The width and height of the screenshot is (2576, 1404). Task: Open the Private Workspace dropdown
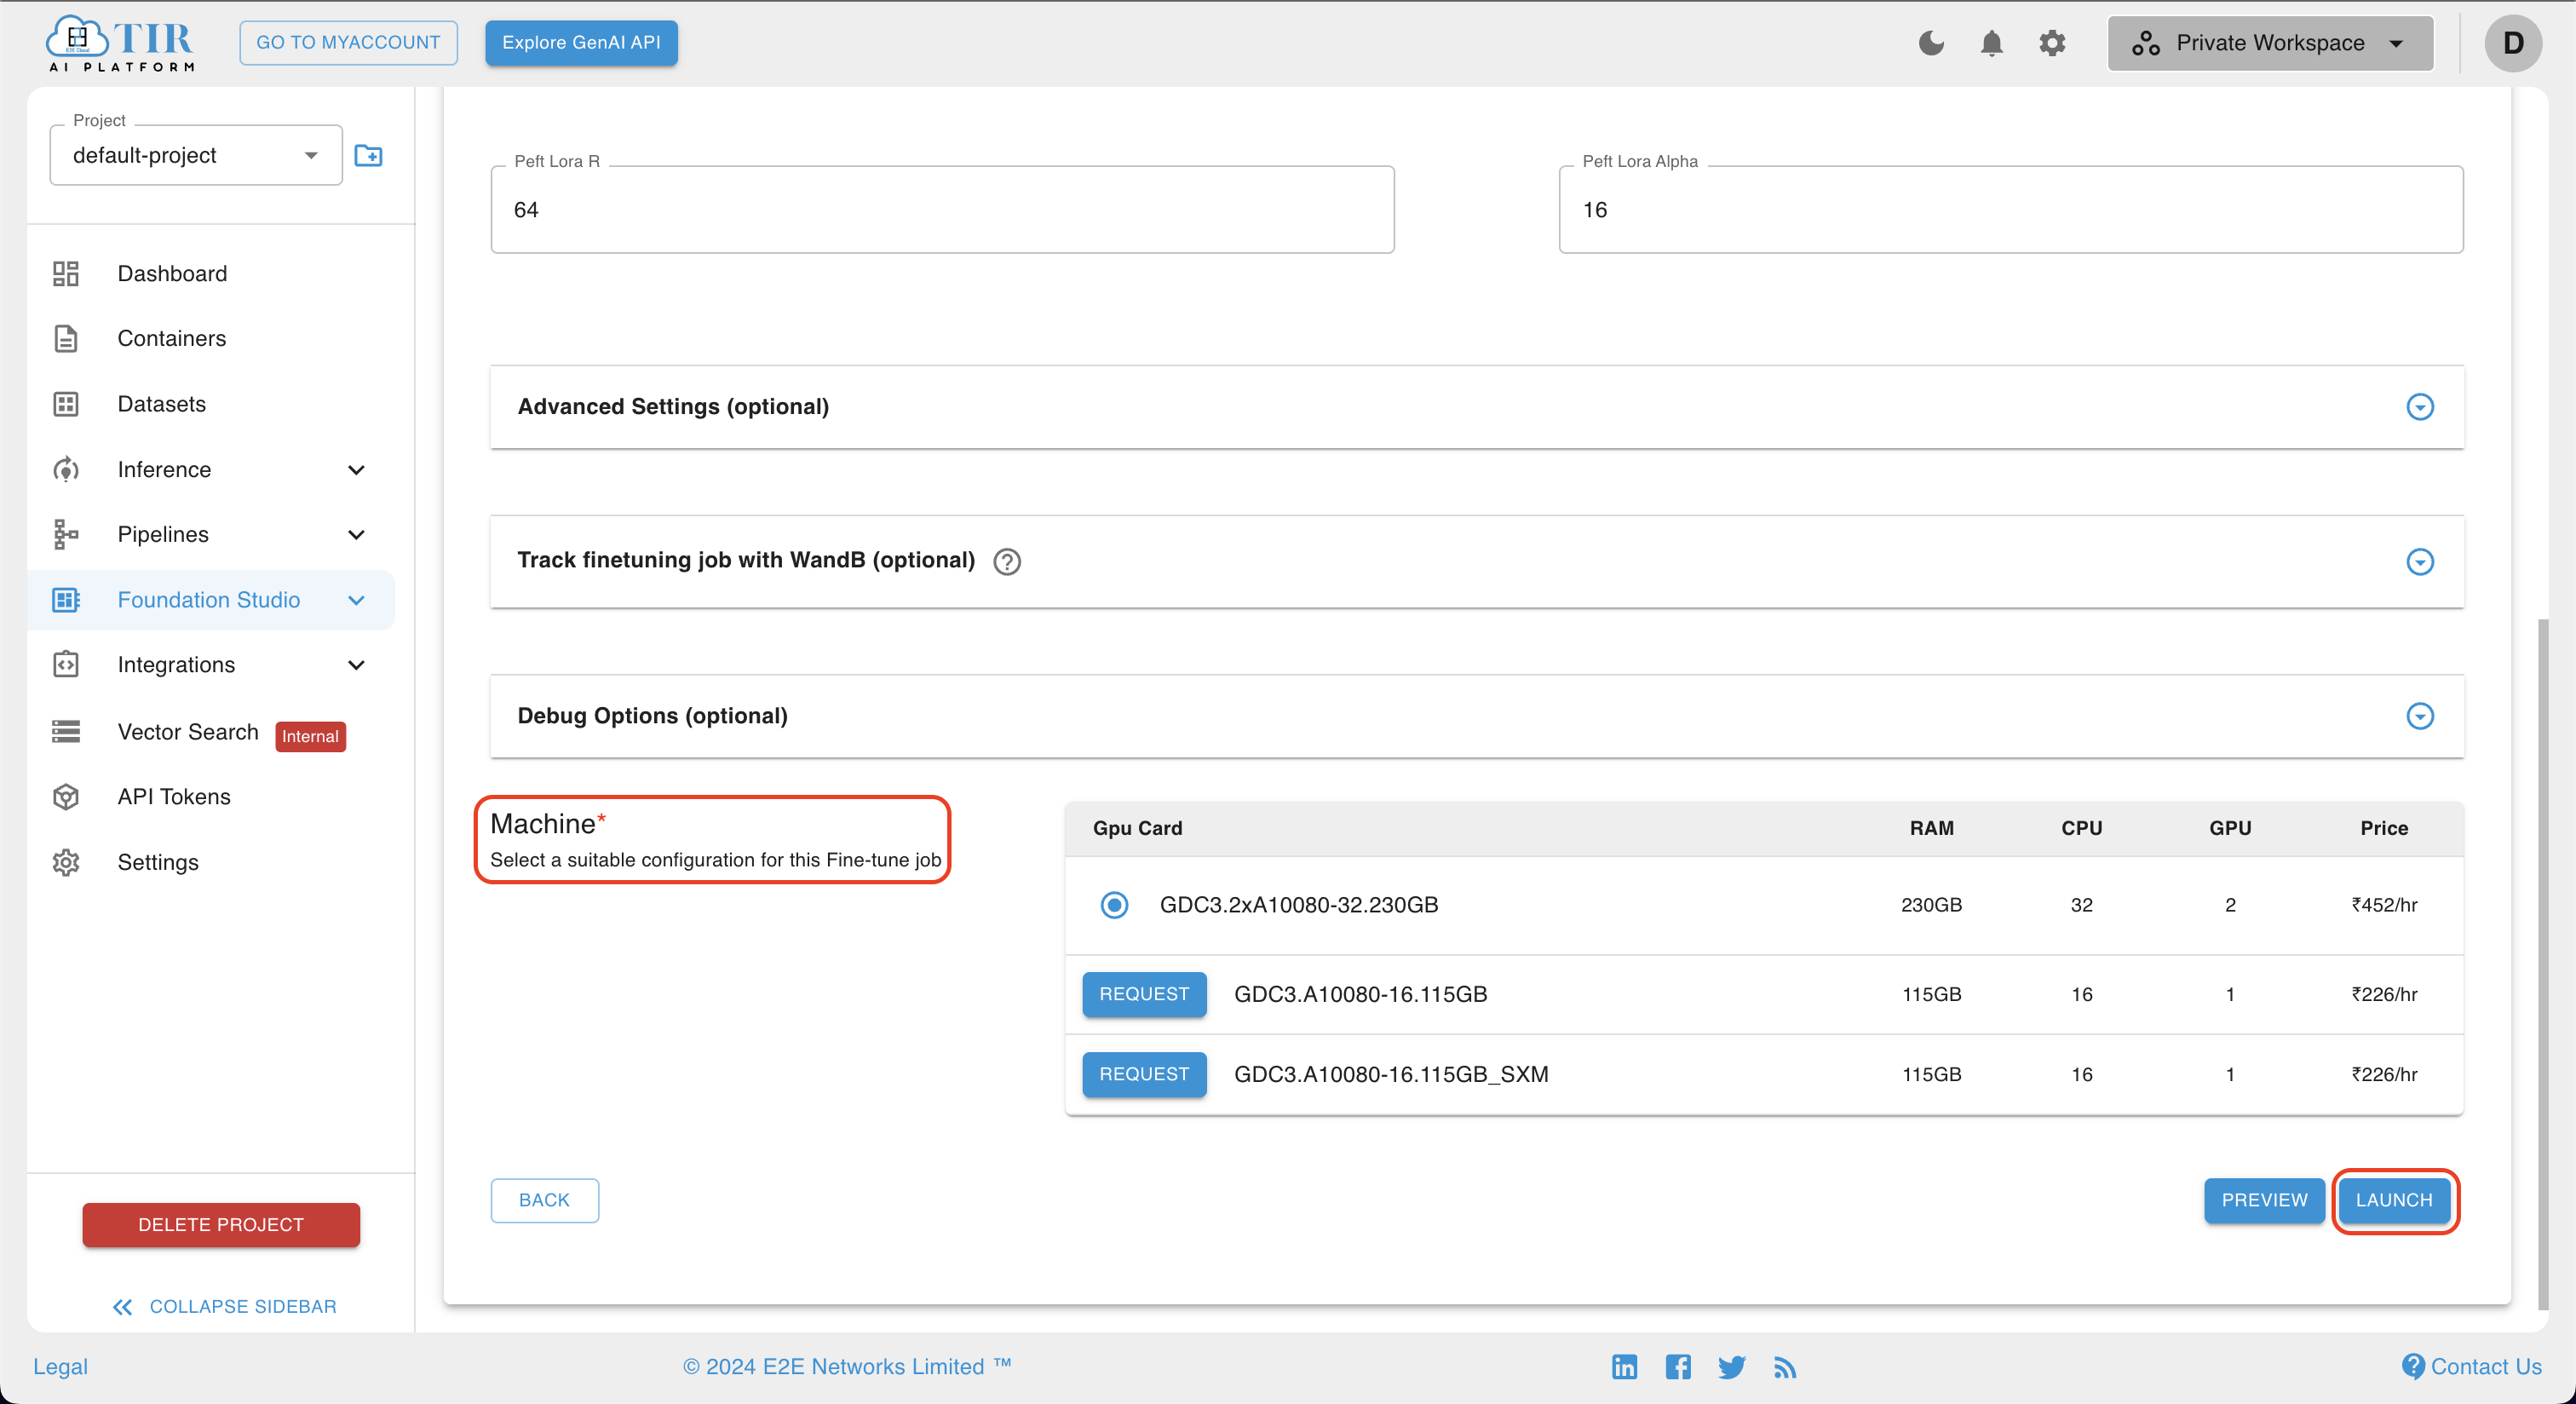pyautogui.click(x=2270, y=43)
